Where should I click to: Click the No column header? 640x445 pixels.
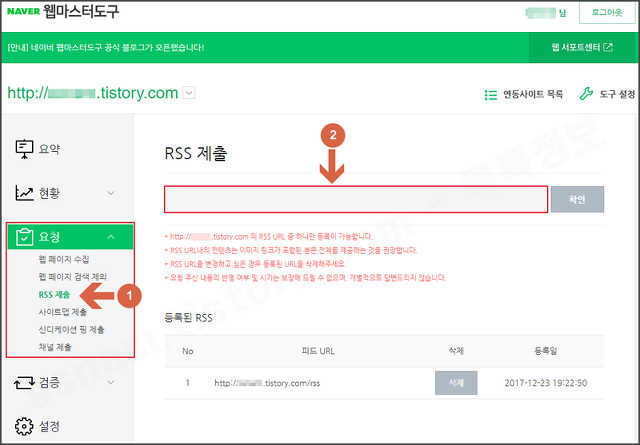[188, 351]
